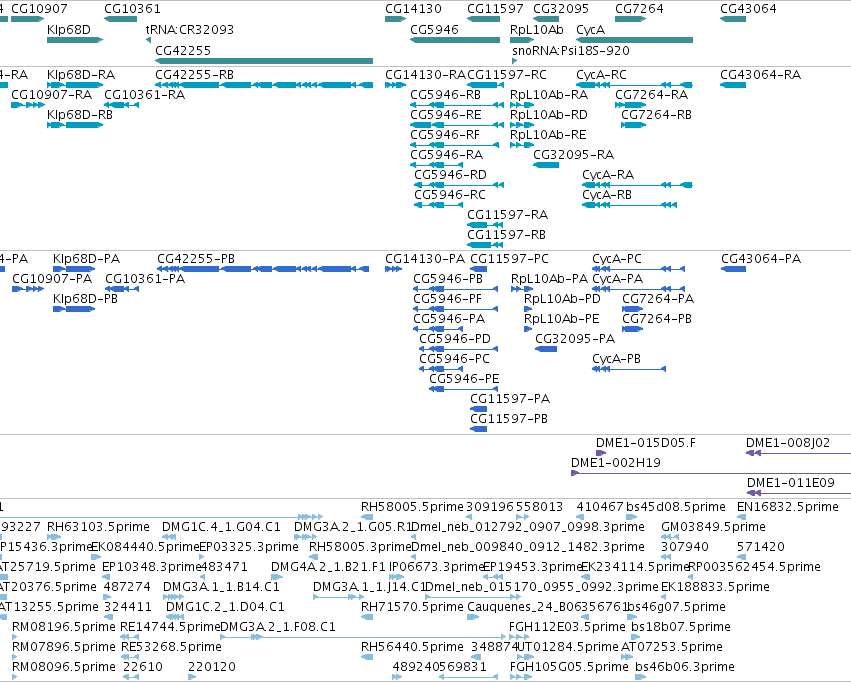The height and width of the screenshot is (682, 851).
Task: Select EST label GM03849.5prime
Action: [713, 527]
